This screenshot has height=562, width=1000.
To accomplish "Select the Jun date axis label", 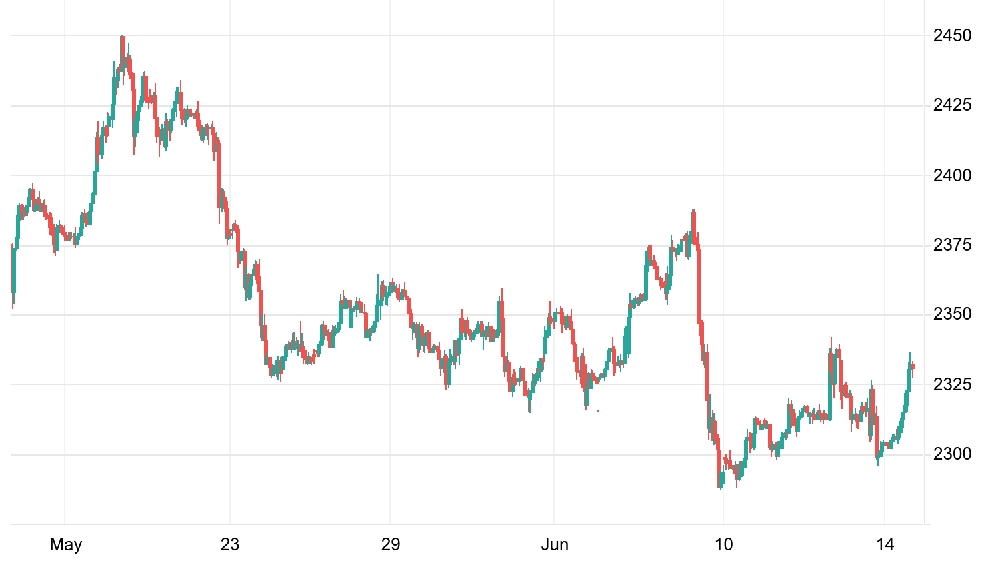I will tap(554, 544).
